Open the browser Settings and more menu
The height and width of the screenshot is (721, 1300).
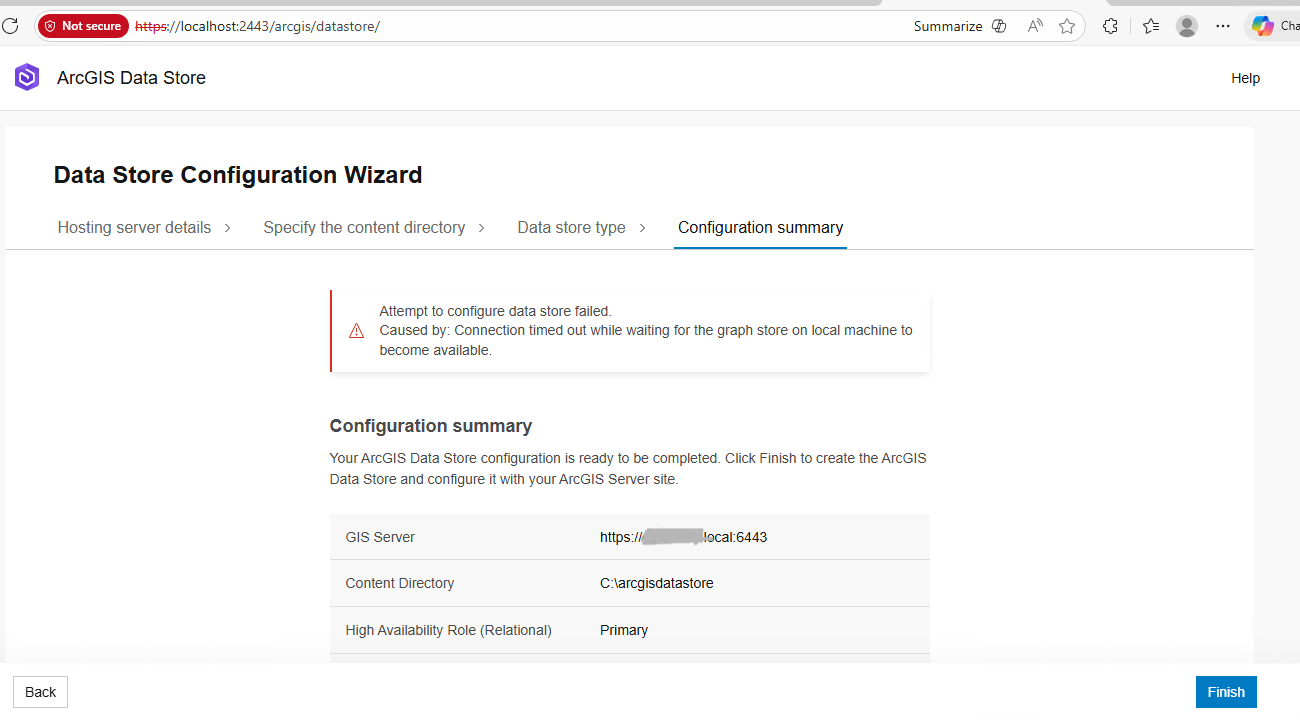pyautogui.click(x=1223, y=26)
